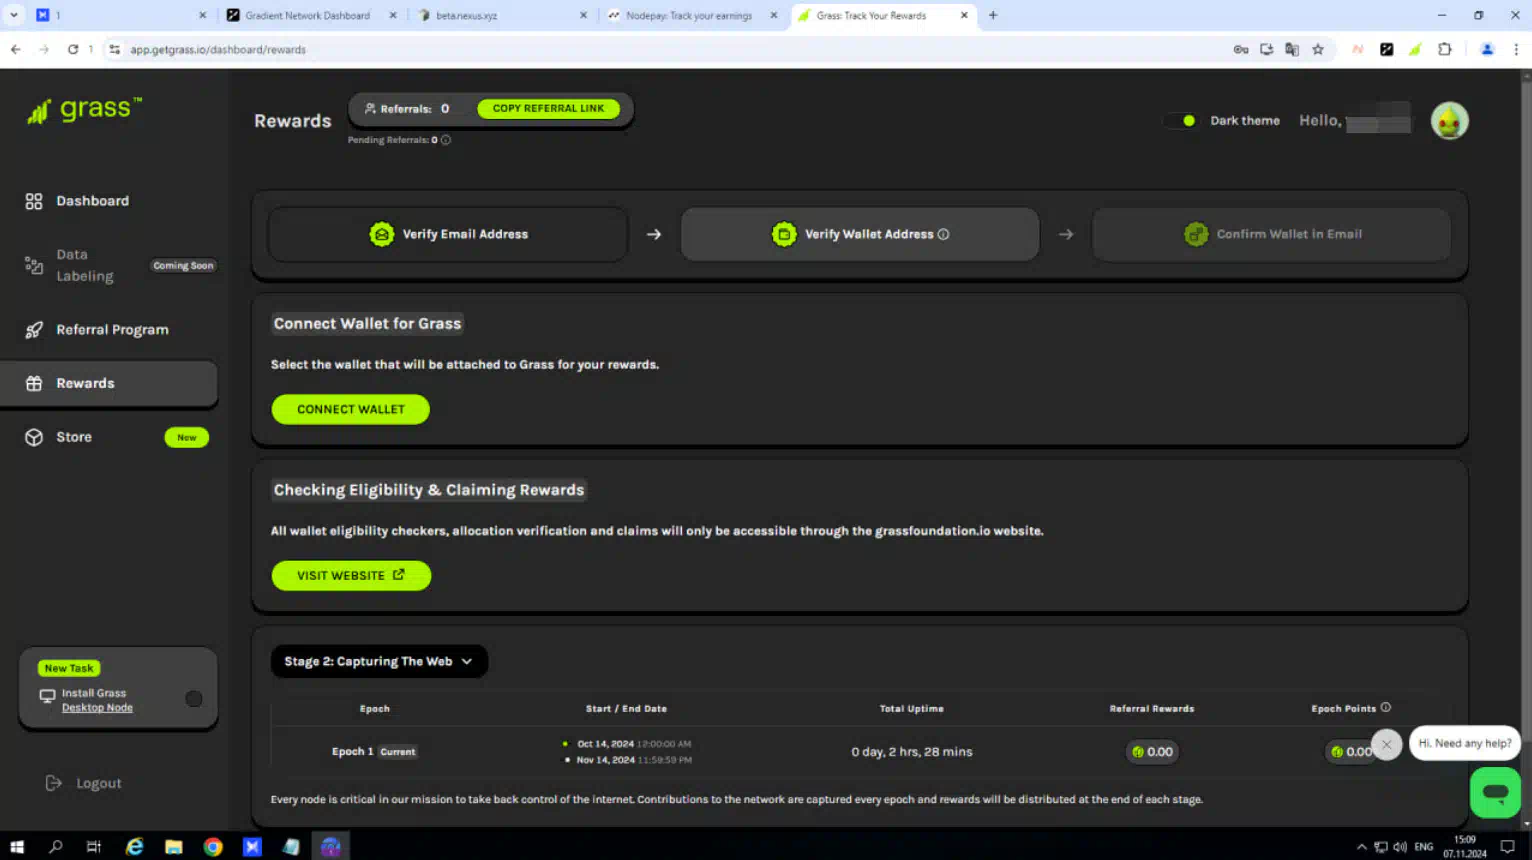Dismiss the help chat bubble

pyautogui.click(x=1386, y=744)
